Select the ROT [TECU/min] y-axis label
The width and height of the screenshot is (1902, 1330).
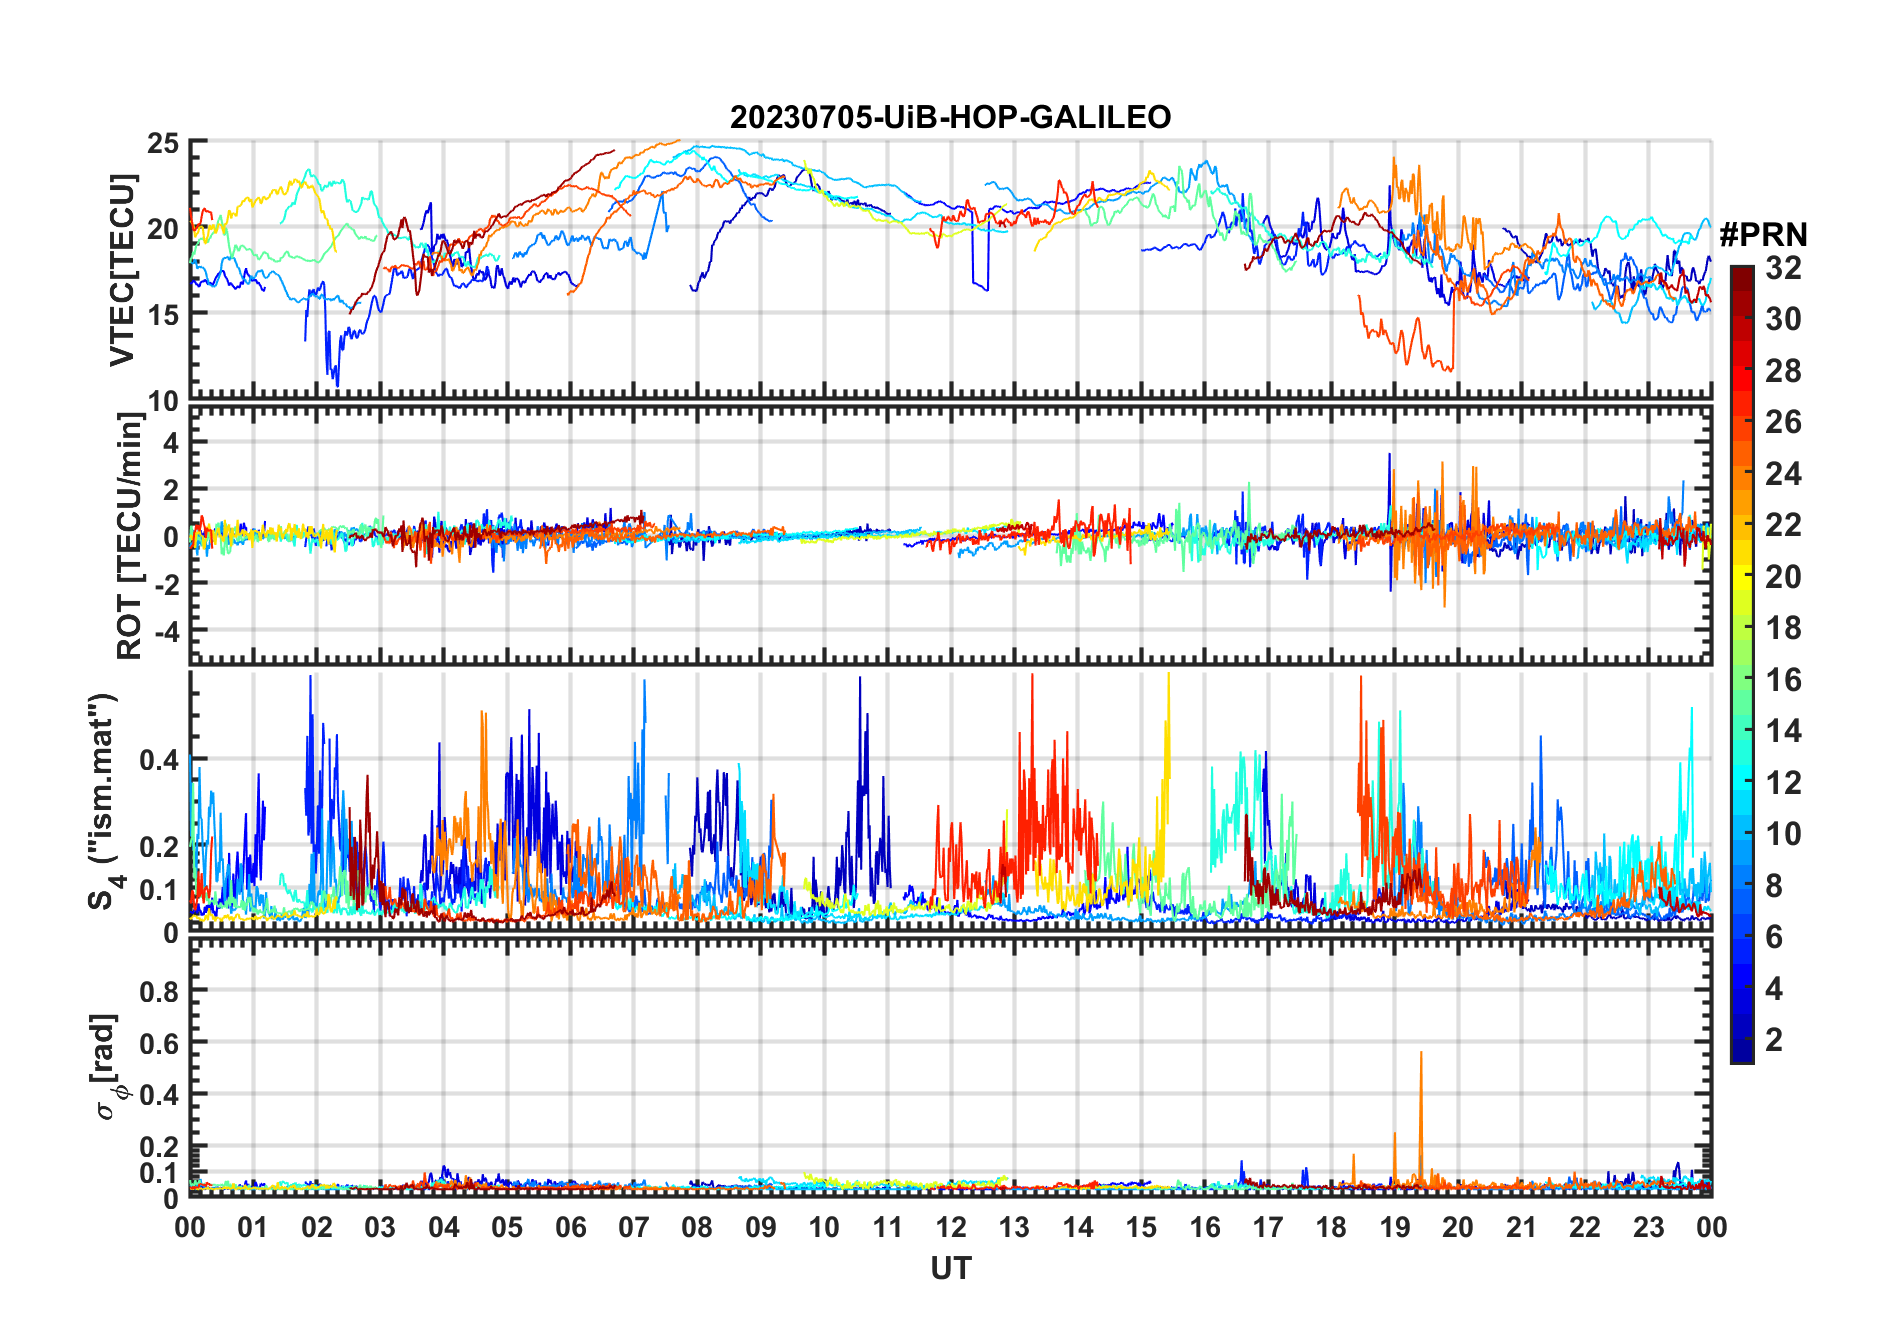(x=130, y=535)
